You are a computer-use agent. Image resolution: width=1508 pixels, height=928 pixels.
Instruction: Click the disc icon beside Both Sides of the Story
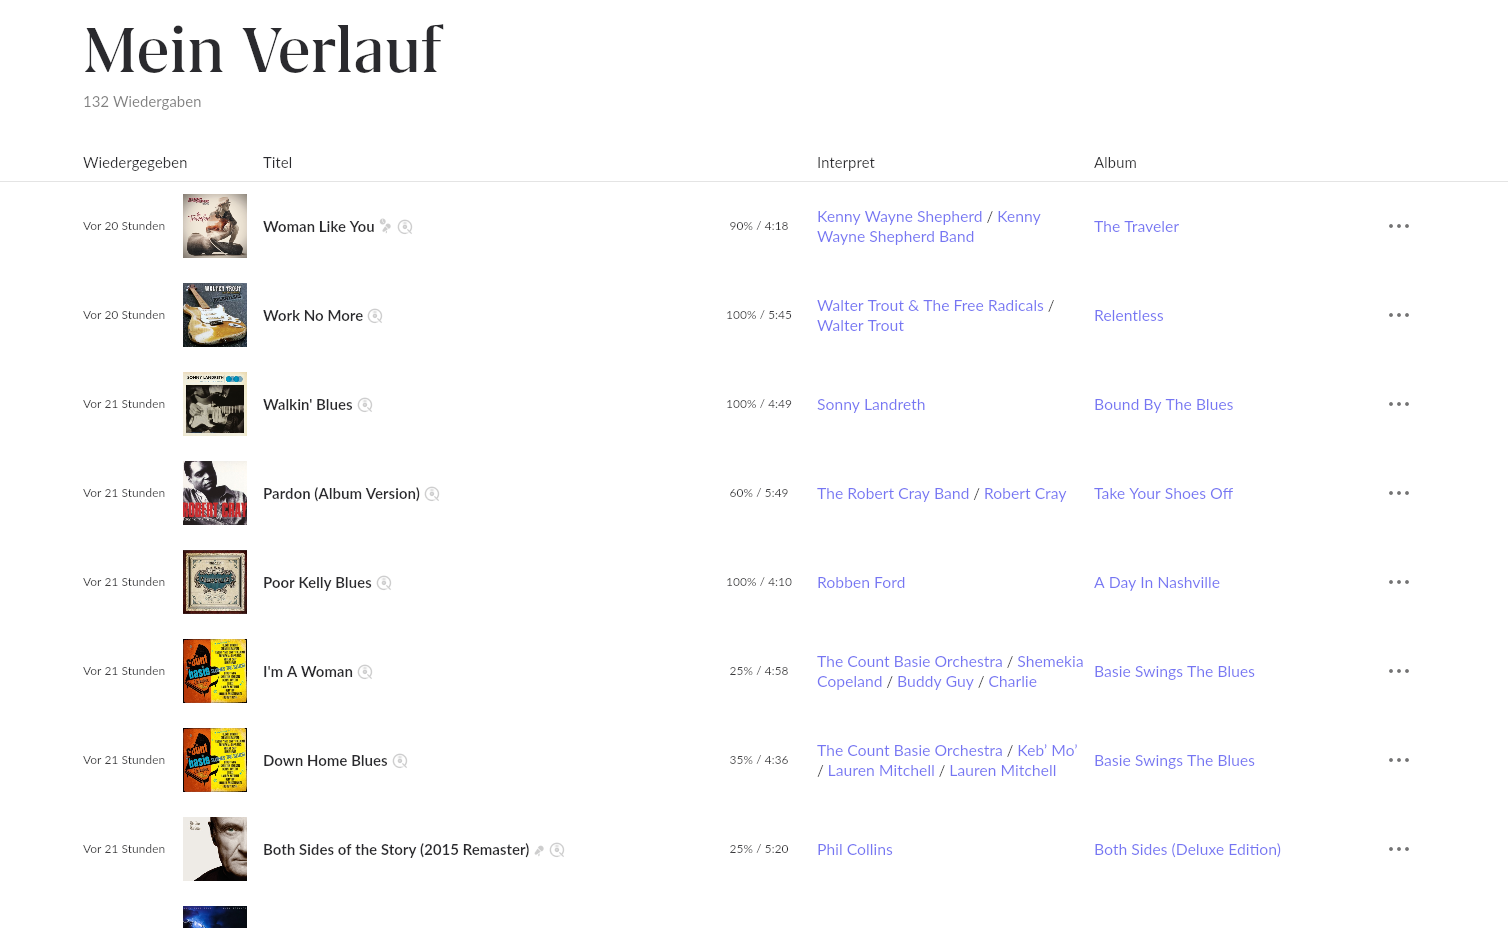[557, 850]
